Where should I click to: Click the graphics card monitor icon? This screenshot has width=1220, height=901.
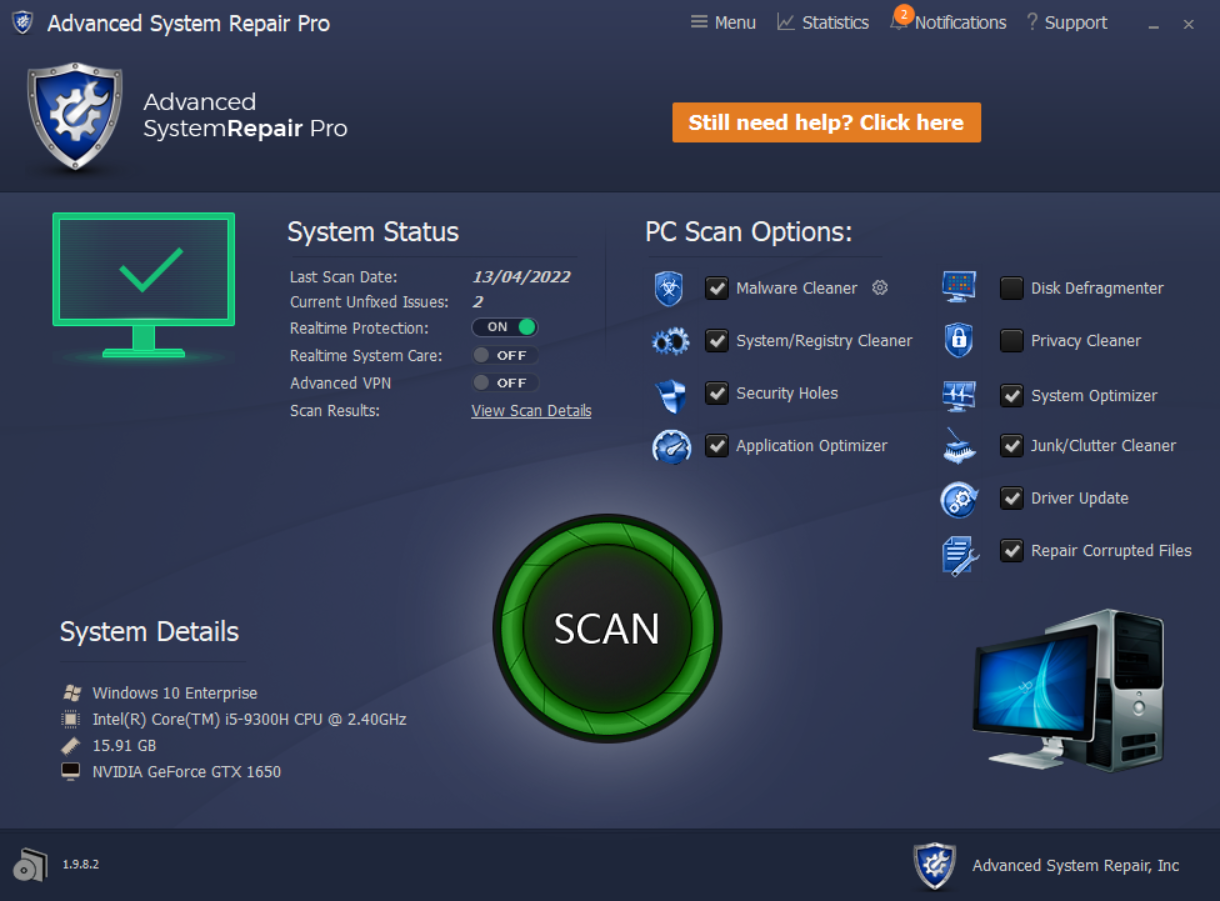[71, 772]
